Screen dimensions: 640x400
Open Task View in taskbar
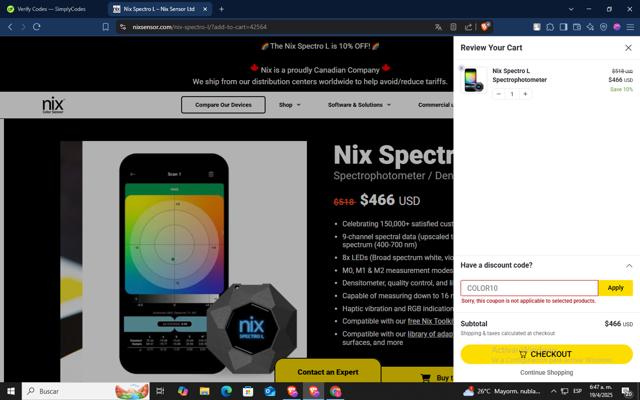pos(160,391)
